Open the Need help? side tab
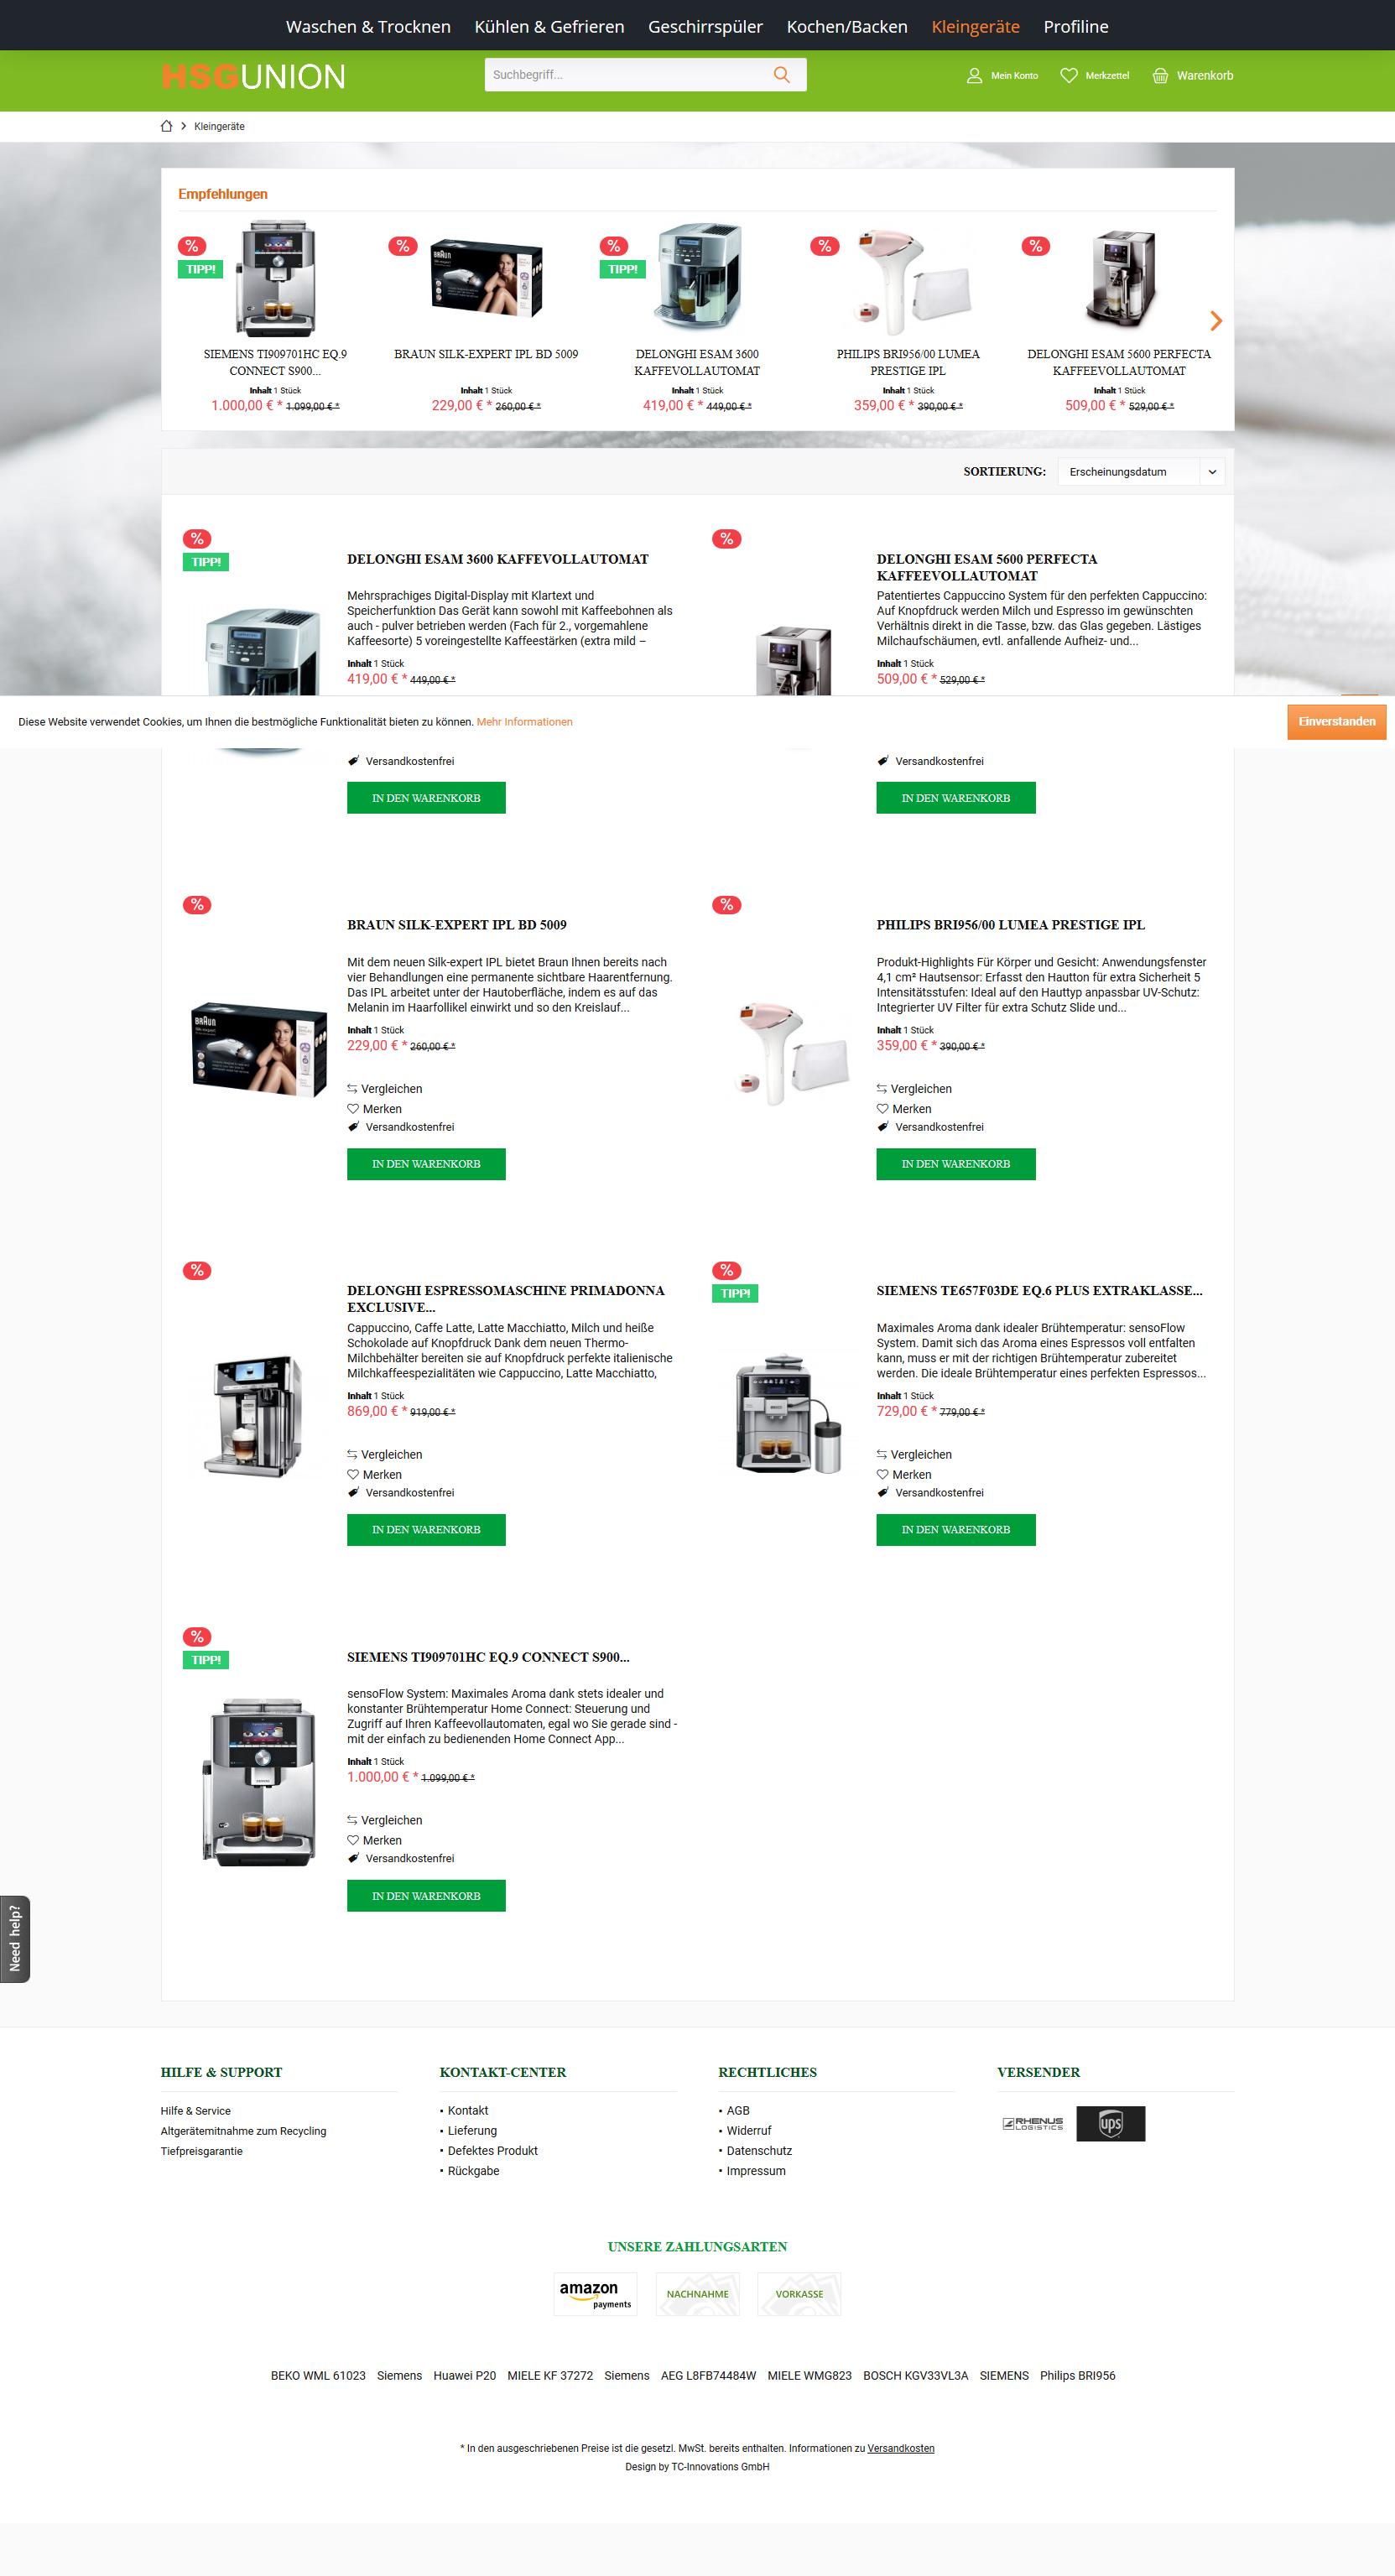1395x2576 pixels. pos(15,1938)
